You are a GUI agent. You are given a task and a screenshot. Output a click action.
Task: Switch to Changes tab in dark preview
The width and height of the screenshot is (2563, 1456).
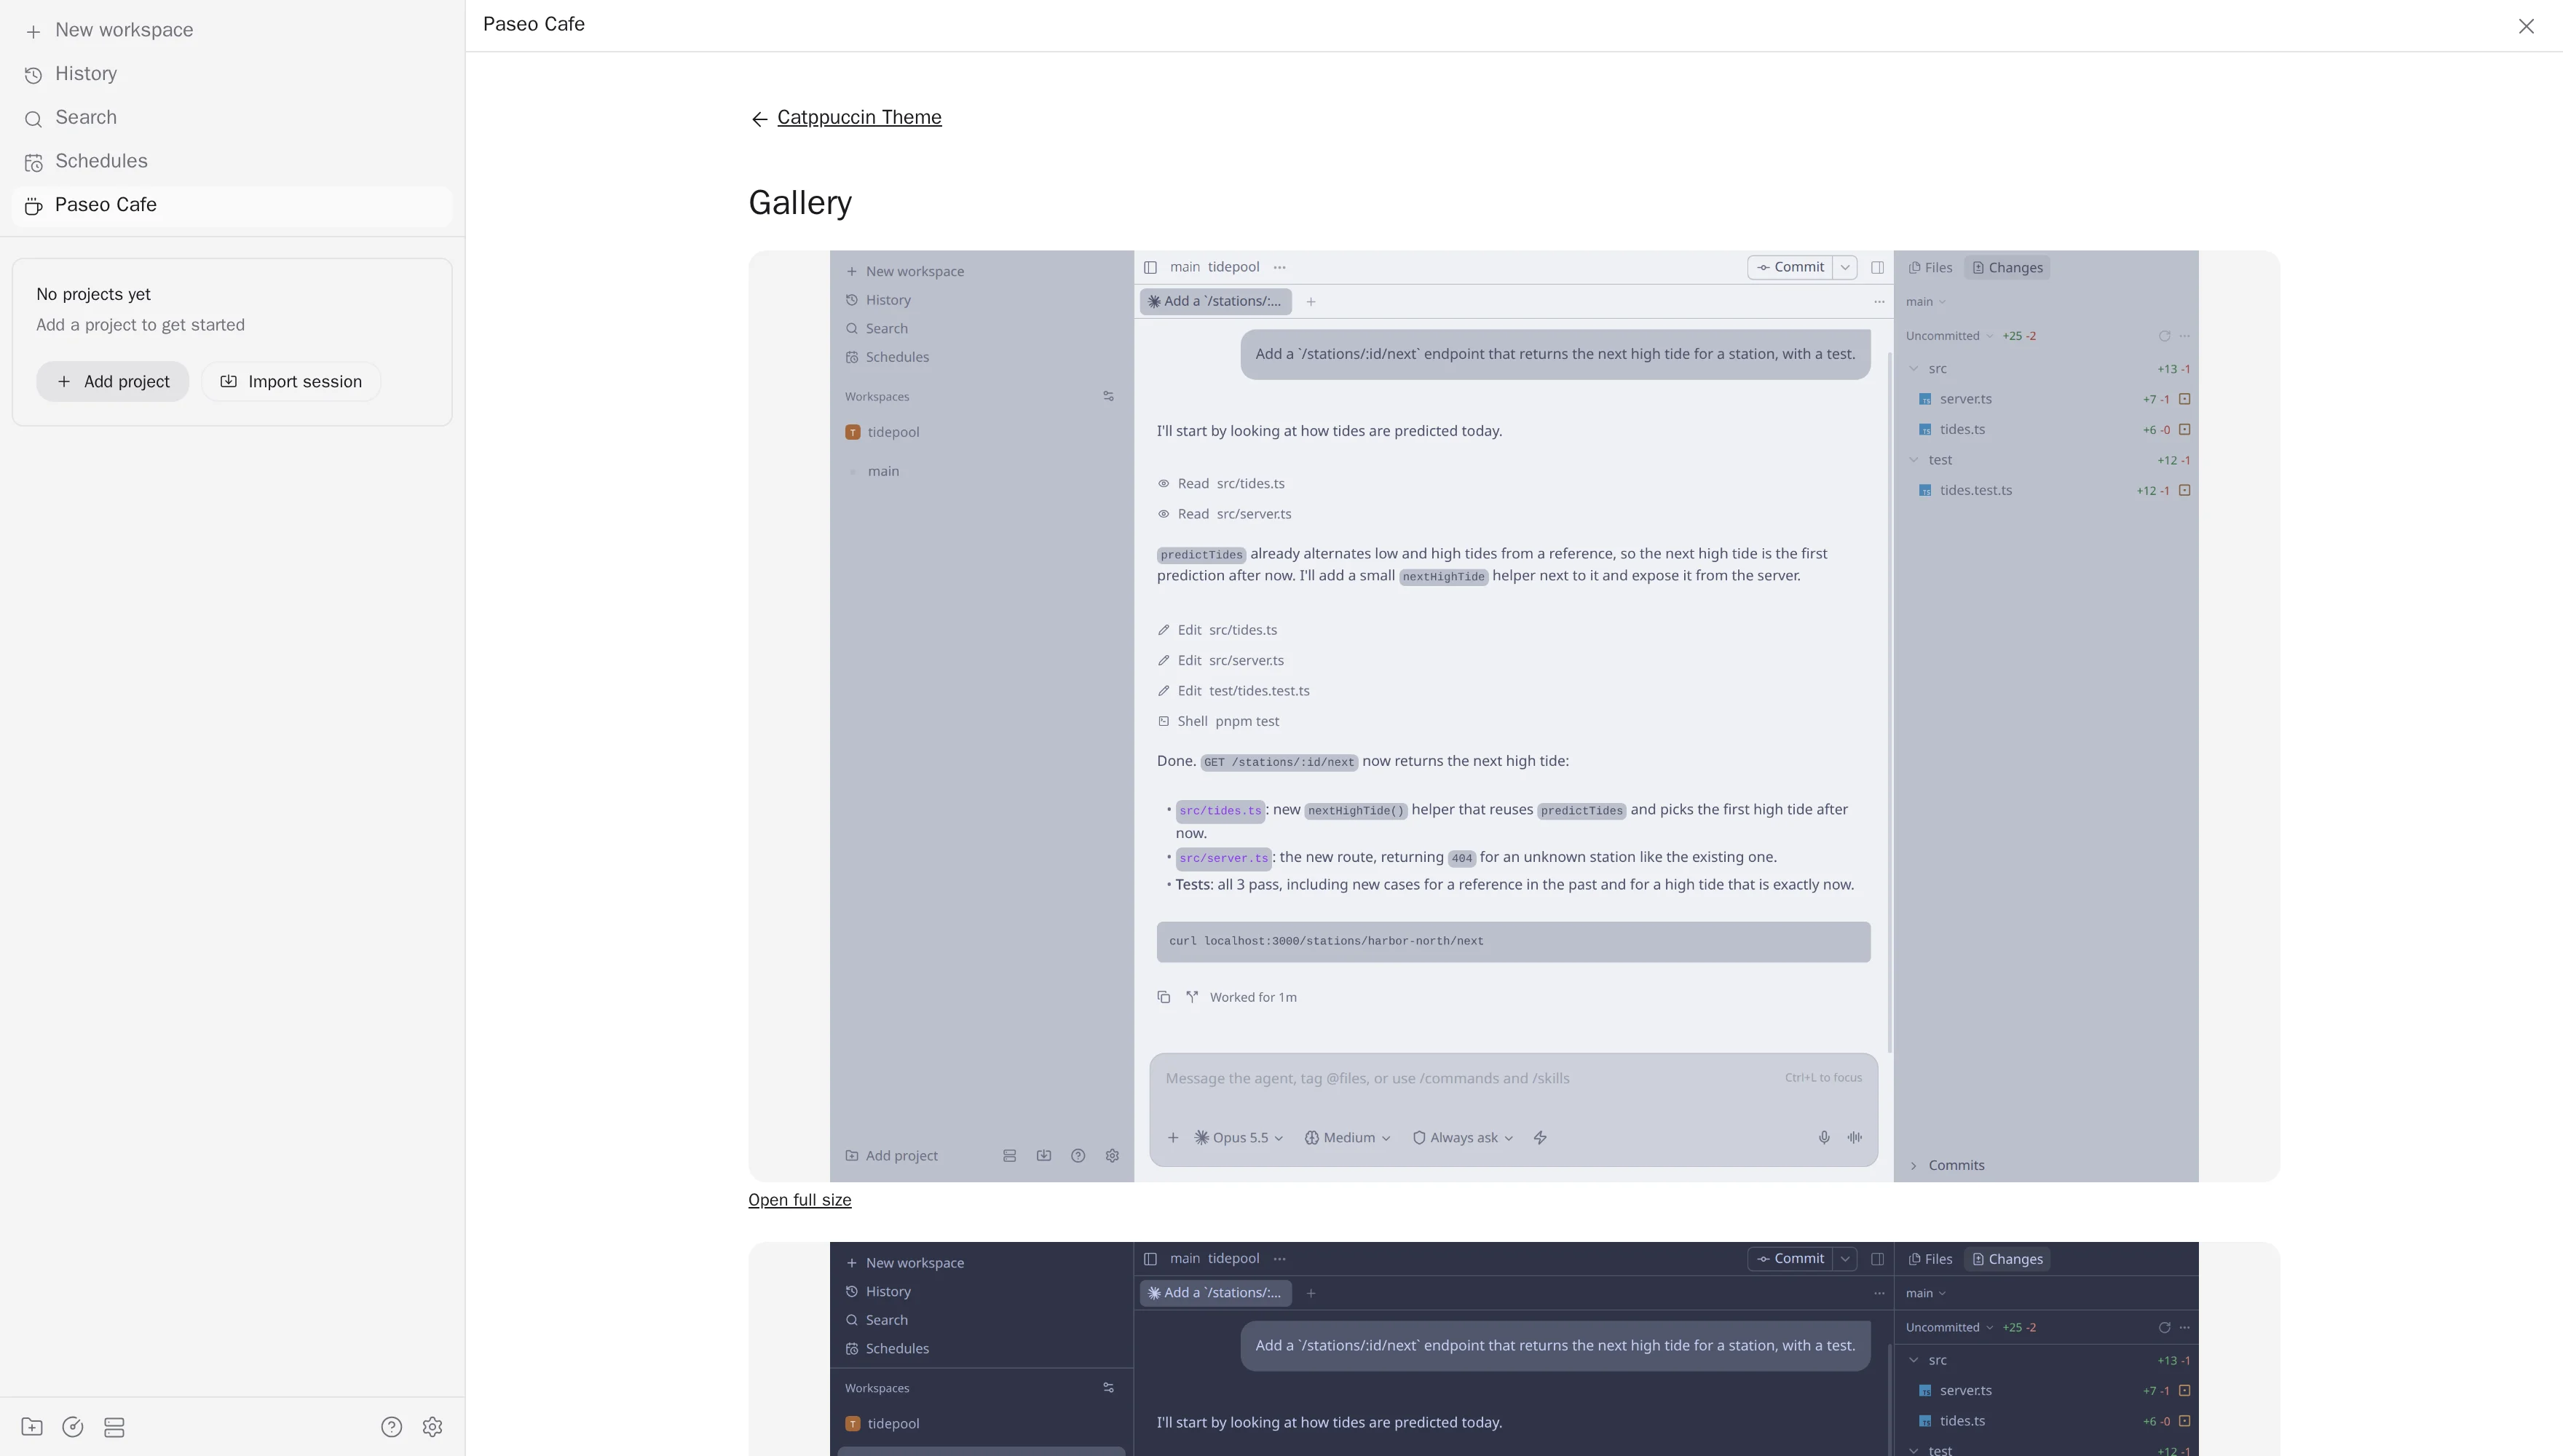pyautogui.click(x=2007, y=1260)
